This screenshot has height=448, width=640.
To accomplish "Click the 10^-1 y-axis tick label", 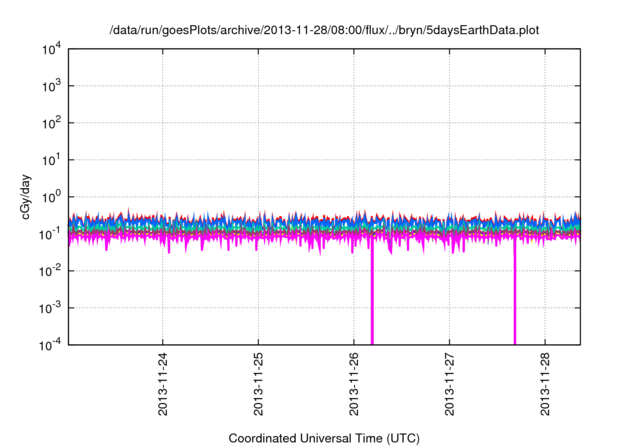I will [x=50, y=234].
